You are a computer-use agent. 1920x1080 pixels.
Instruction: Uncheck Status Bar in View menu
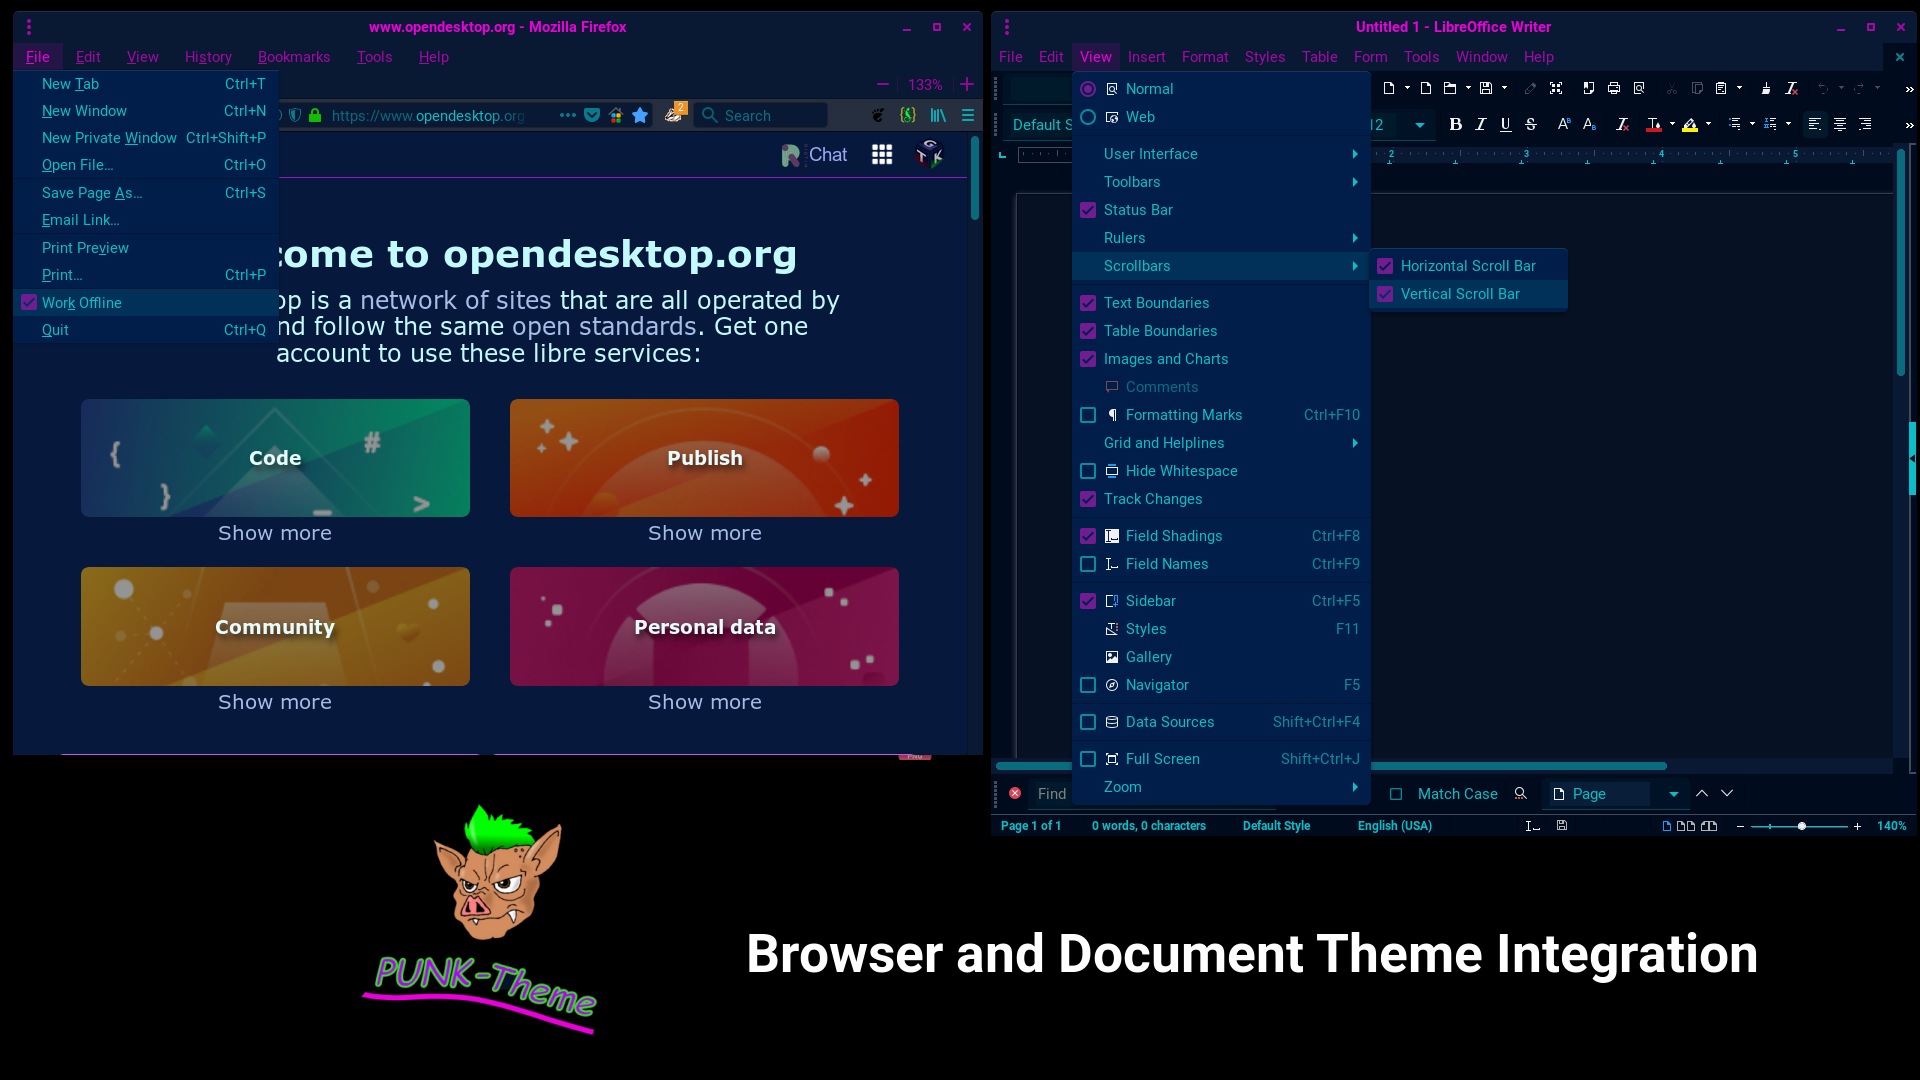[1088, 210]
